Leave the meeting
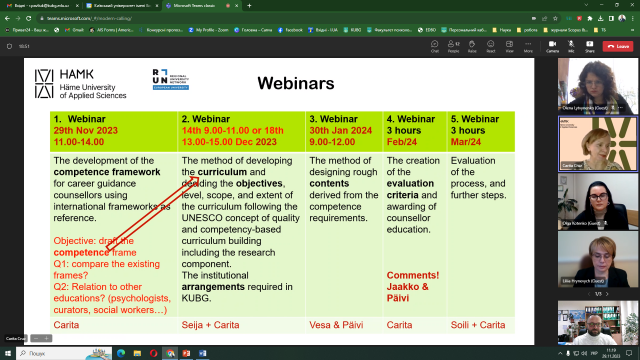This screenshot has height=360, width=640. click(x=618, y=47)
